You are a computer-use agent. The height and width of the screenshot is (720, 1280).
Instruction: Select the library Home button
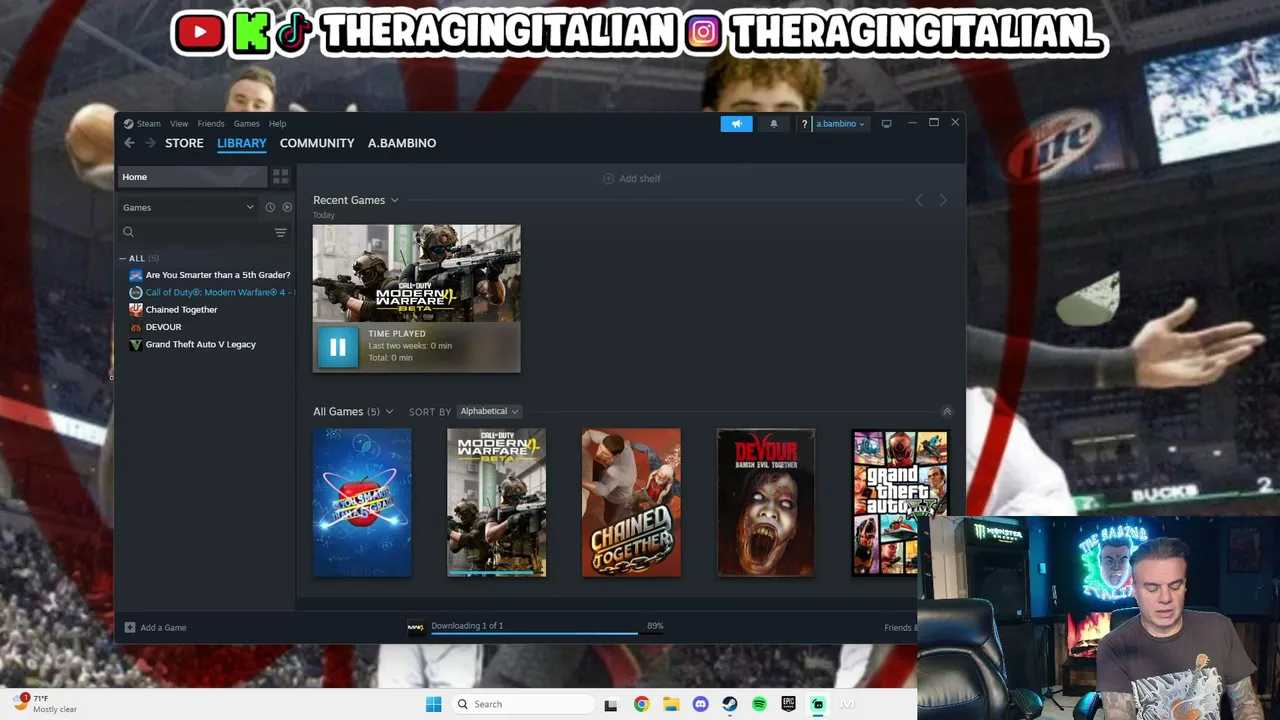pos(191,177)
